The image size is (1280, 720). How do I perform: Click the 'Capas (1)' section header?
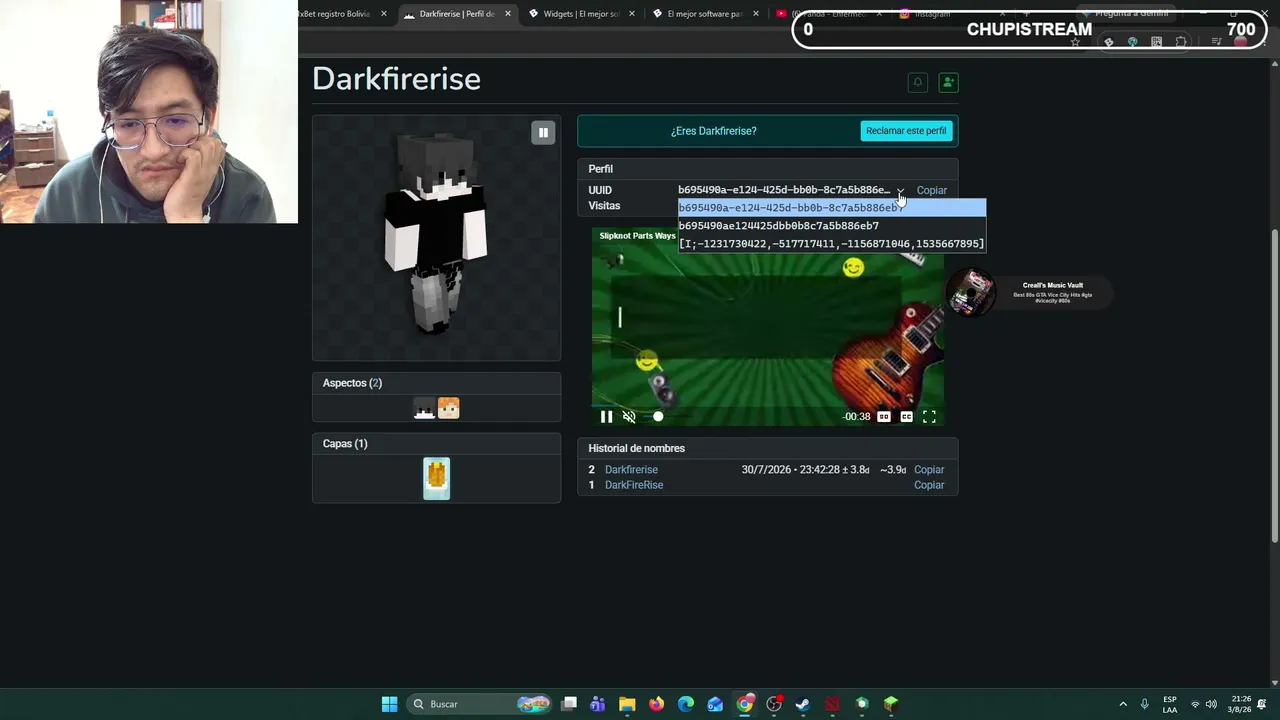[x=345, y=444]
